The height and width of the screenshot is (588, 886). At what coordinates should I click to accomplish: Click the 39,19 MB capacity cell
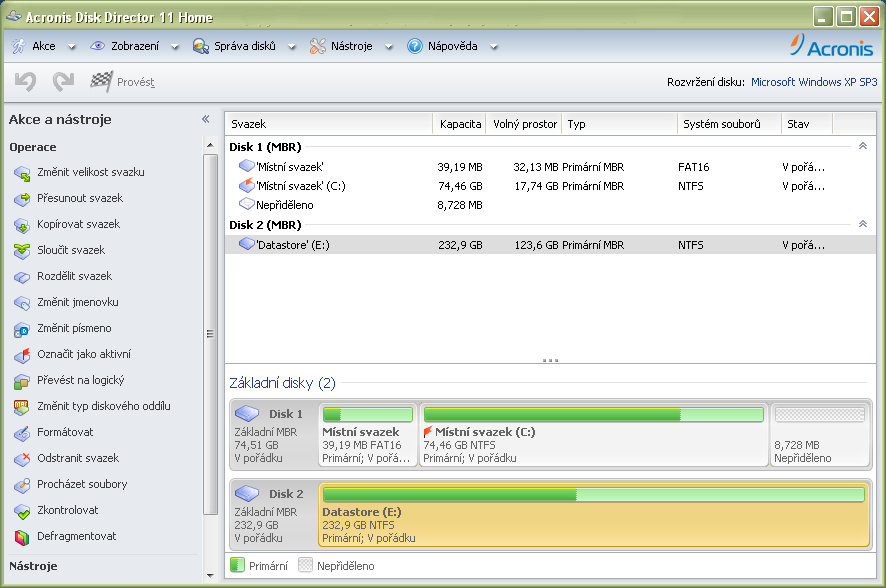click(x=459, y=167)
